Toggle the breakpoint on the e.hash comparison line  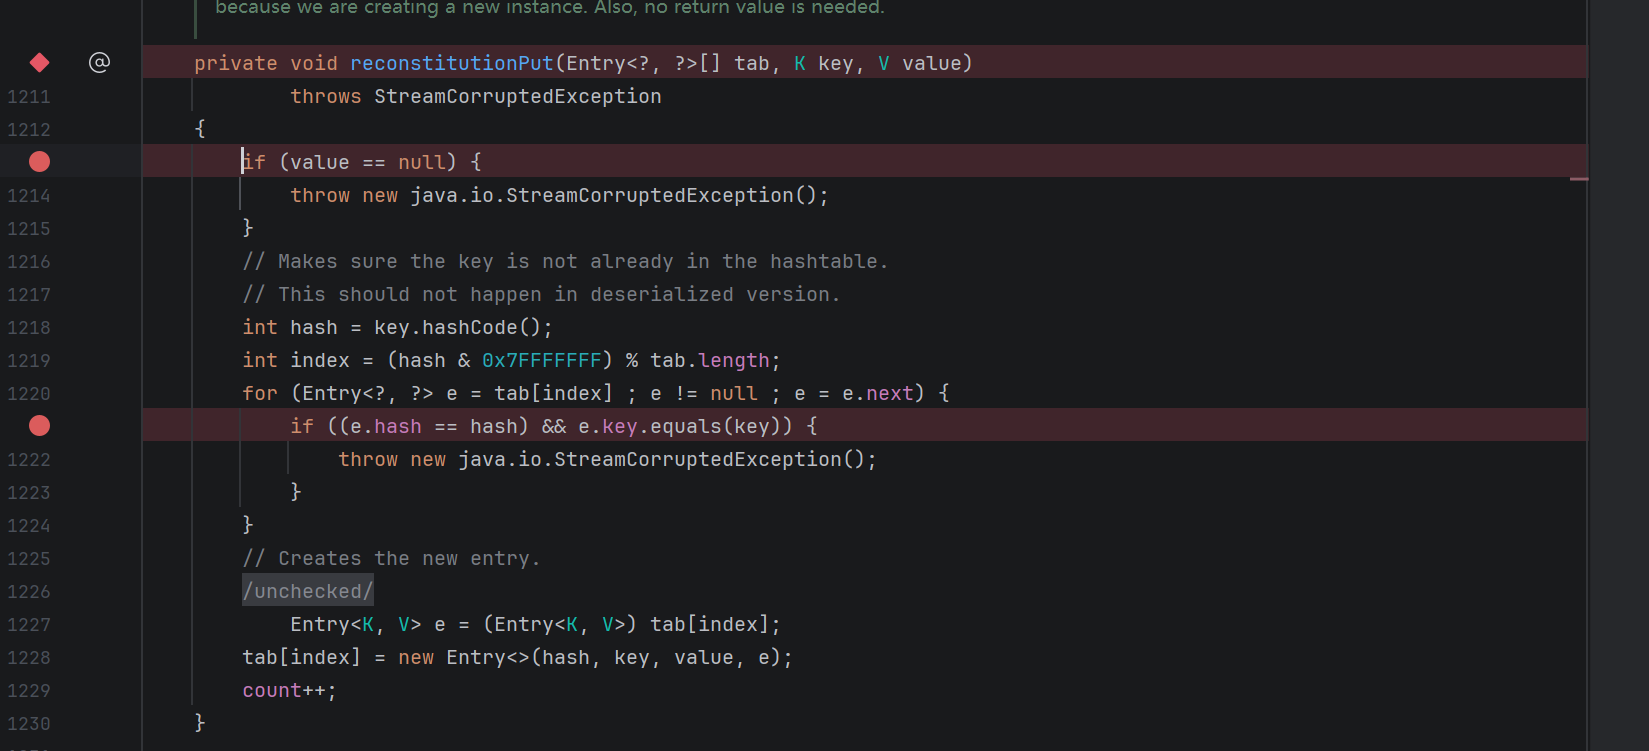[x=39, y=426]
